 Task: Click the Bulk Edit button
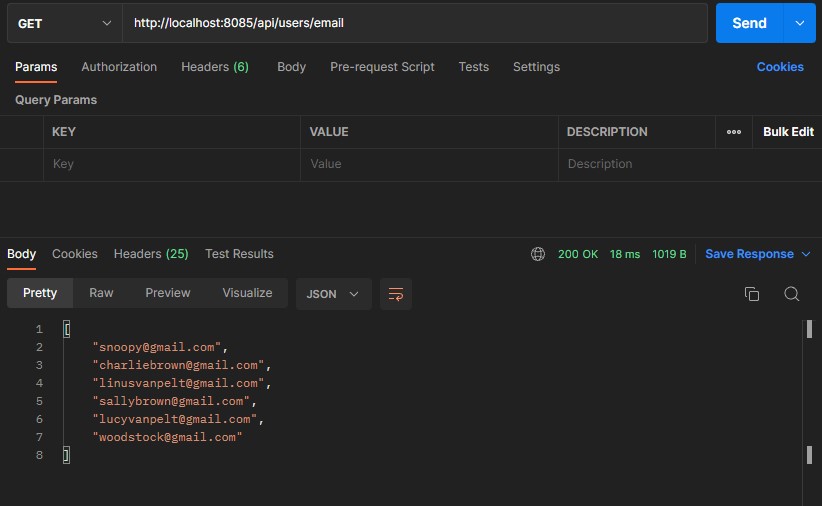(788, 132)
